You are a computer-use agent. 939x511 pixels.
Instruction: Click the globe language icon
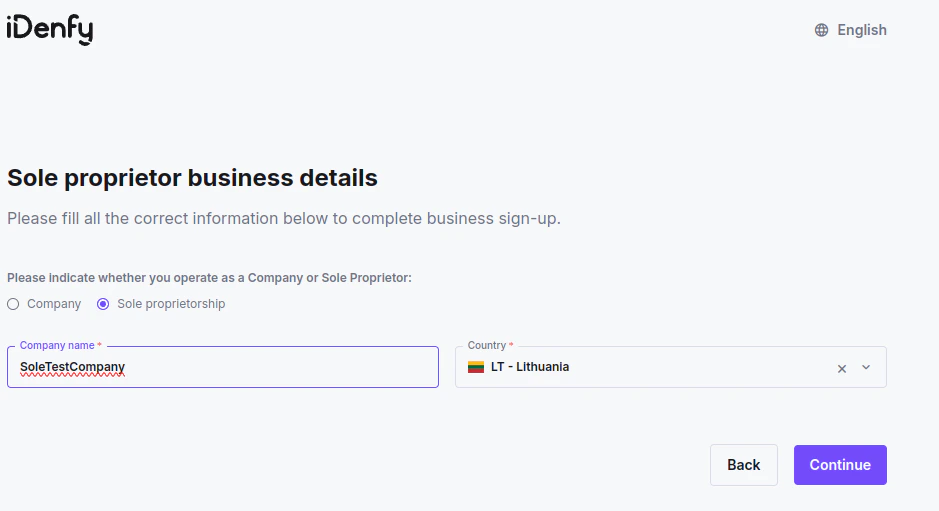click(821, 30)
